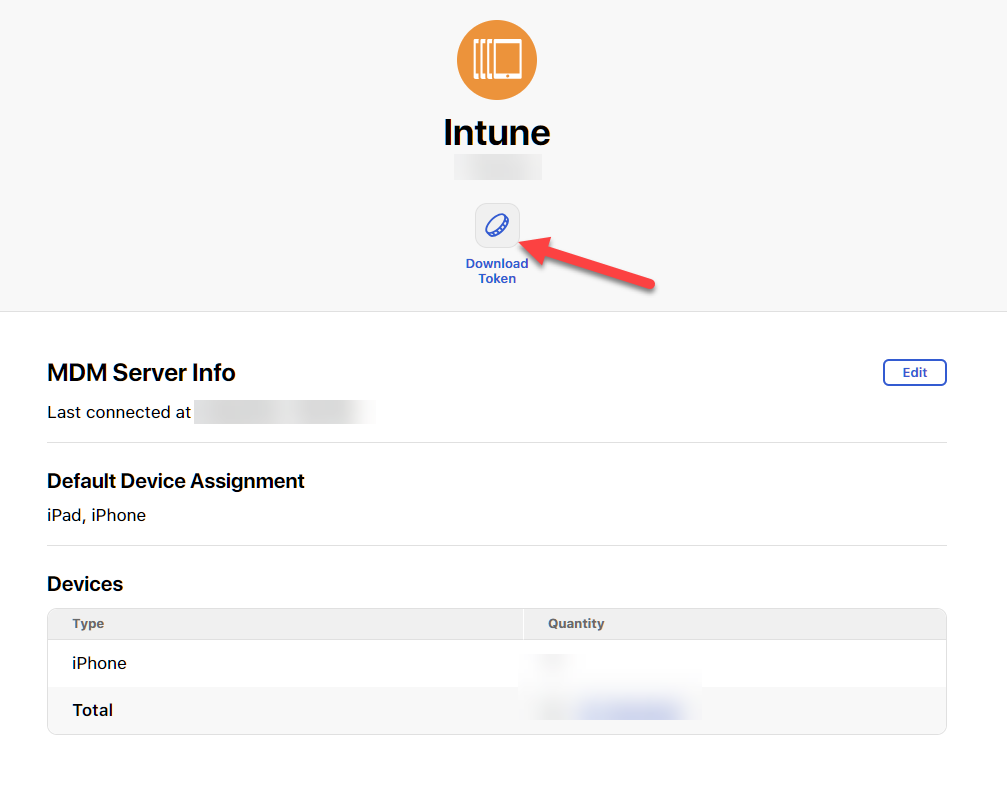The width and height of the screenshot is (1007, 795).
Task: Click the 'Last connected at' text
Action: pyautogui.click(x=119, y=412)
